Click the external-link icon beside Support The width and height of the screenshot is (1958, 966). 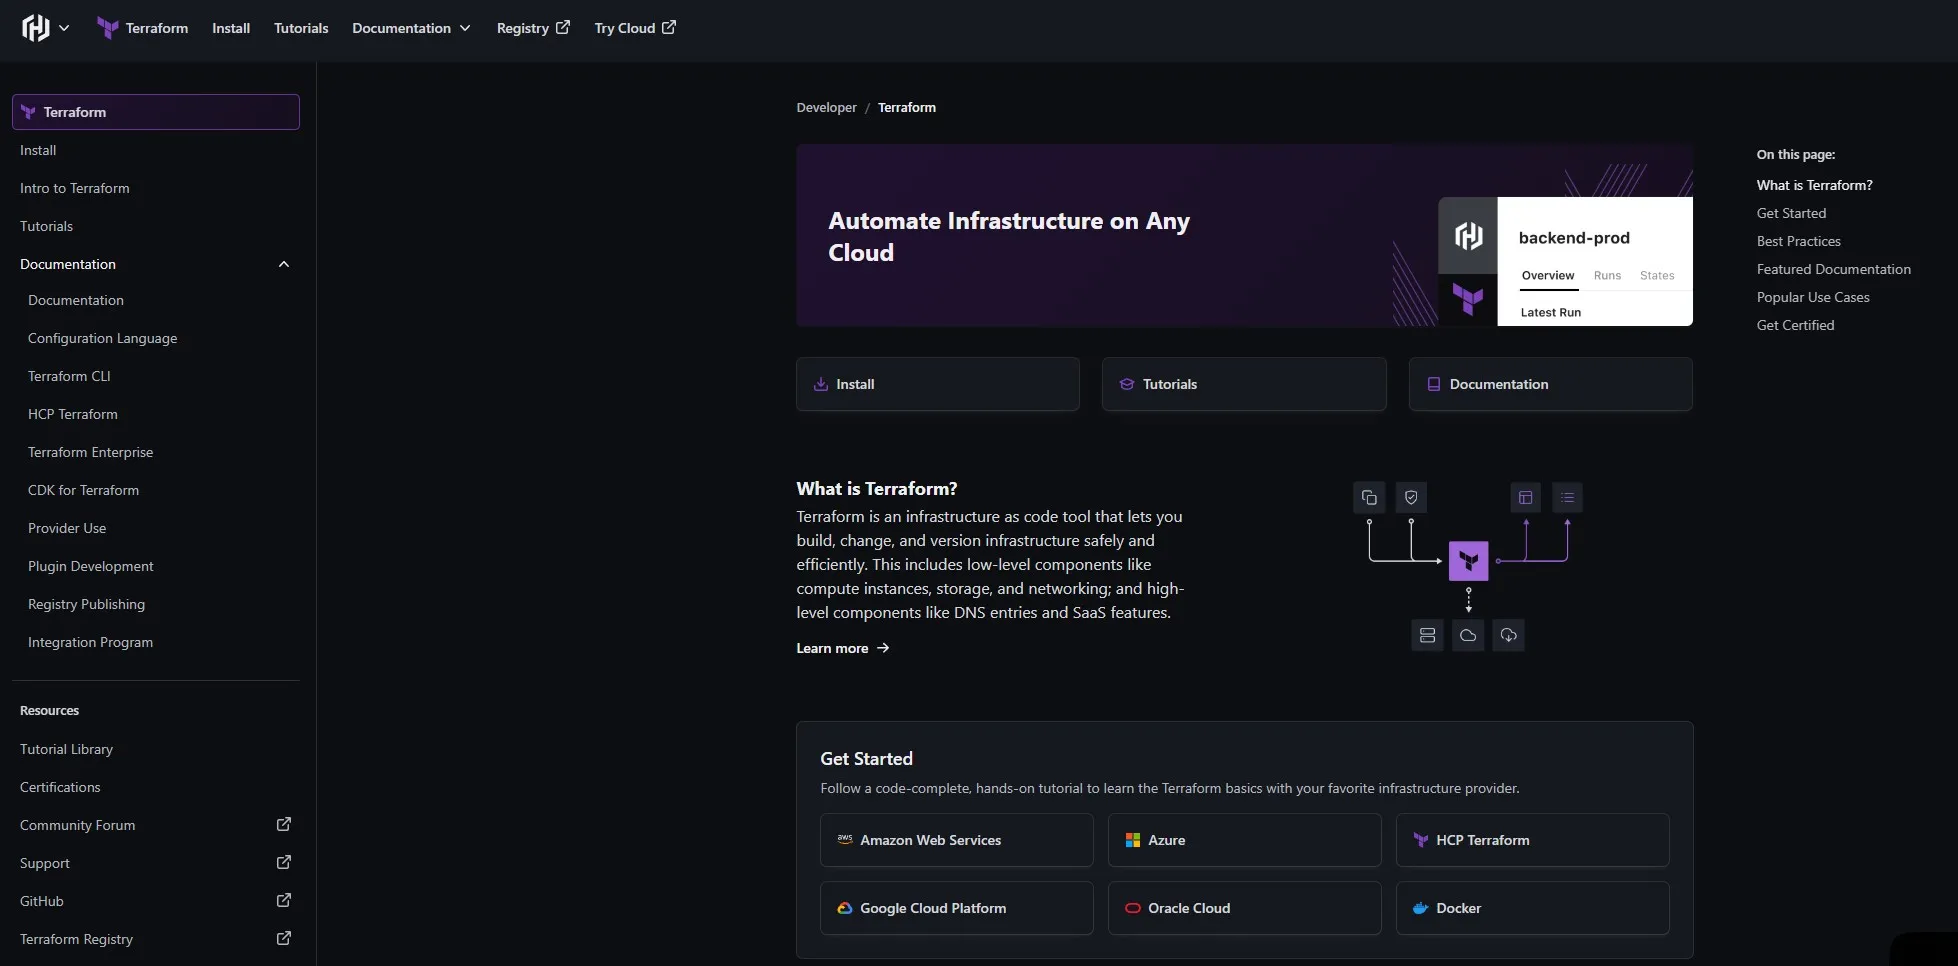(x=284, y=862)
